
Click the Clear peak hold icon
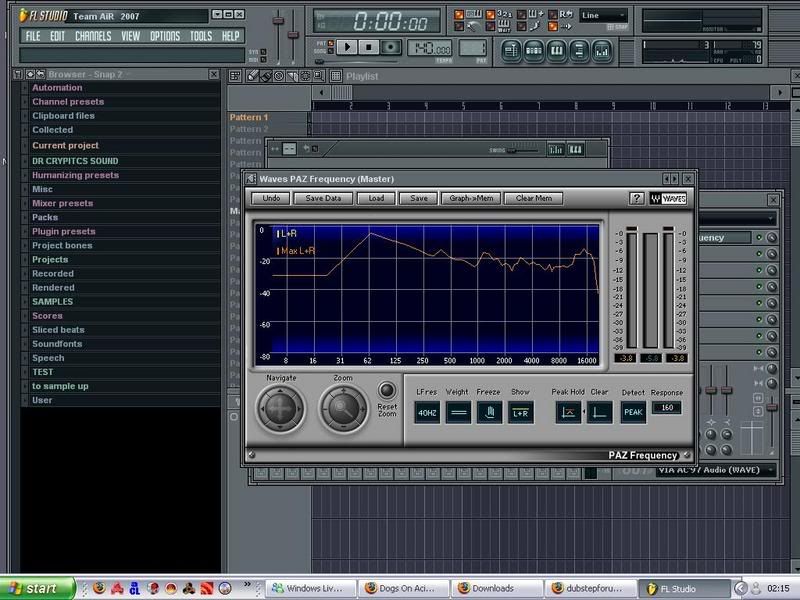(x=599, y=411)
